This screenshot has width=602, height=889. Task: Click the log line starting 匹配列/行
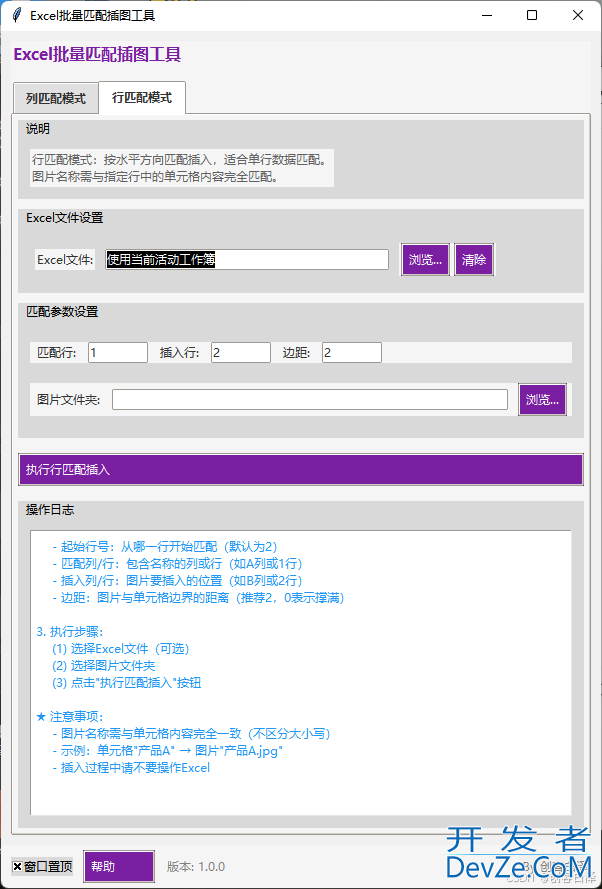point(177,564)
